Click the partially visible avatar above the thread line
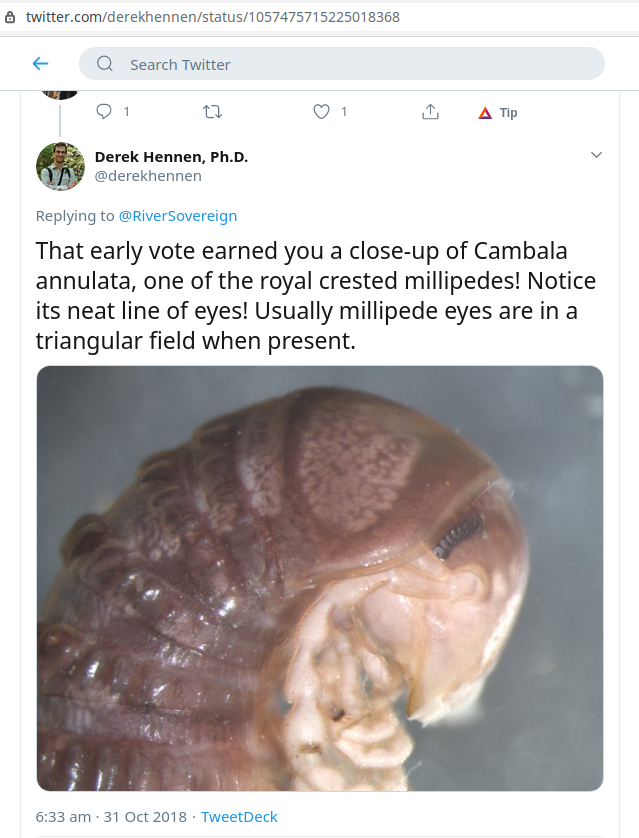This screenshot has height=838, width=639. point(60,92)
